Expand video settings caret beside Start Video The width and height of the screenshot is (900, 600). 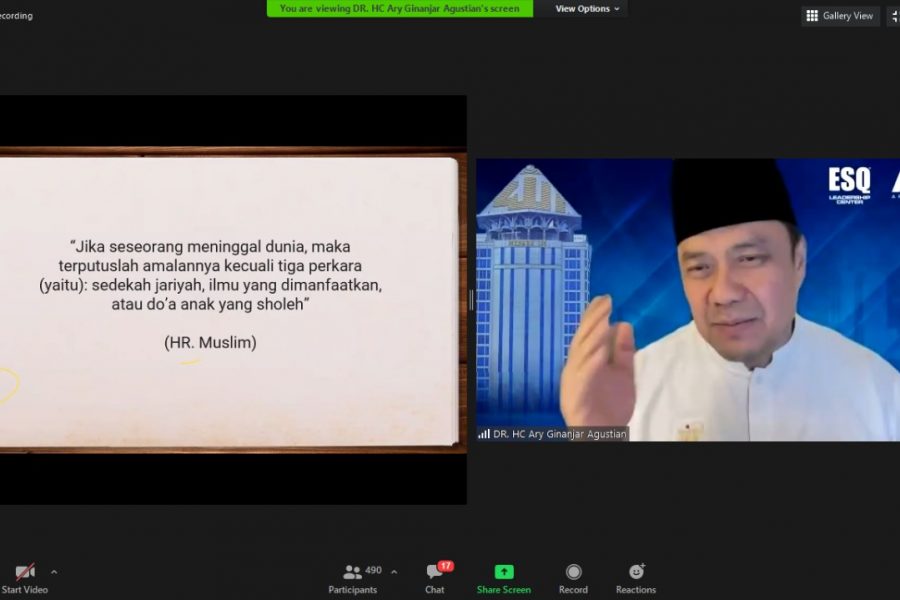(54, 572)
